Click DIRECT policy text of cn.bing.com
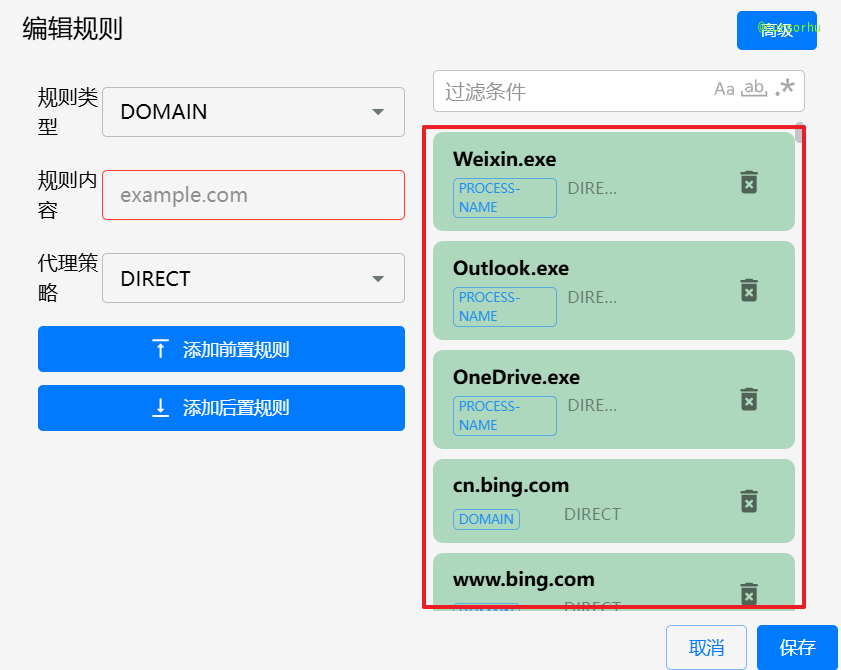841x670 pixels. pyautogui.click(x=592, y=514)
